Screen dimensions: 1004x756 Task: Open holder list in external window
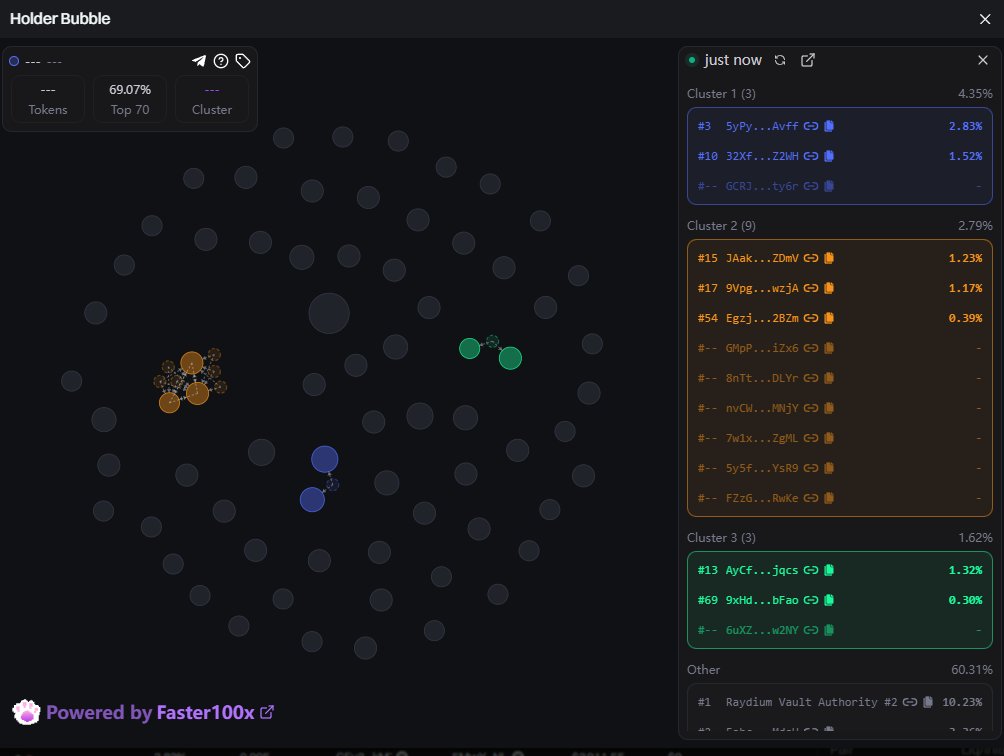808,60
